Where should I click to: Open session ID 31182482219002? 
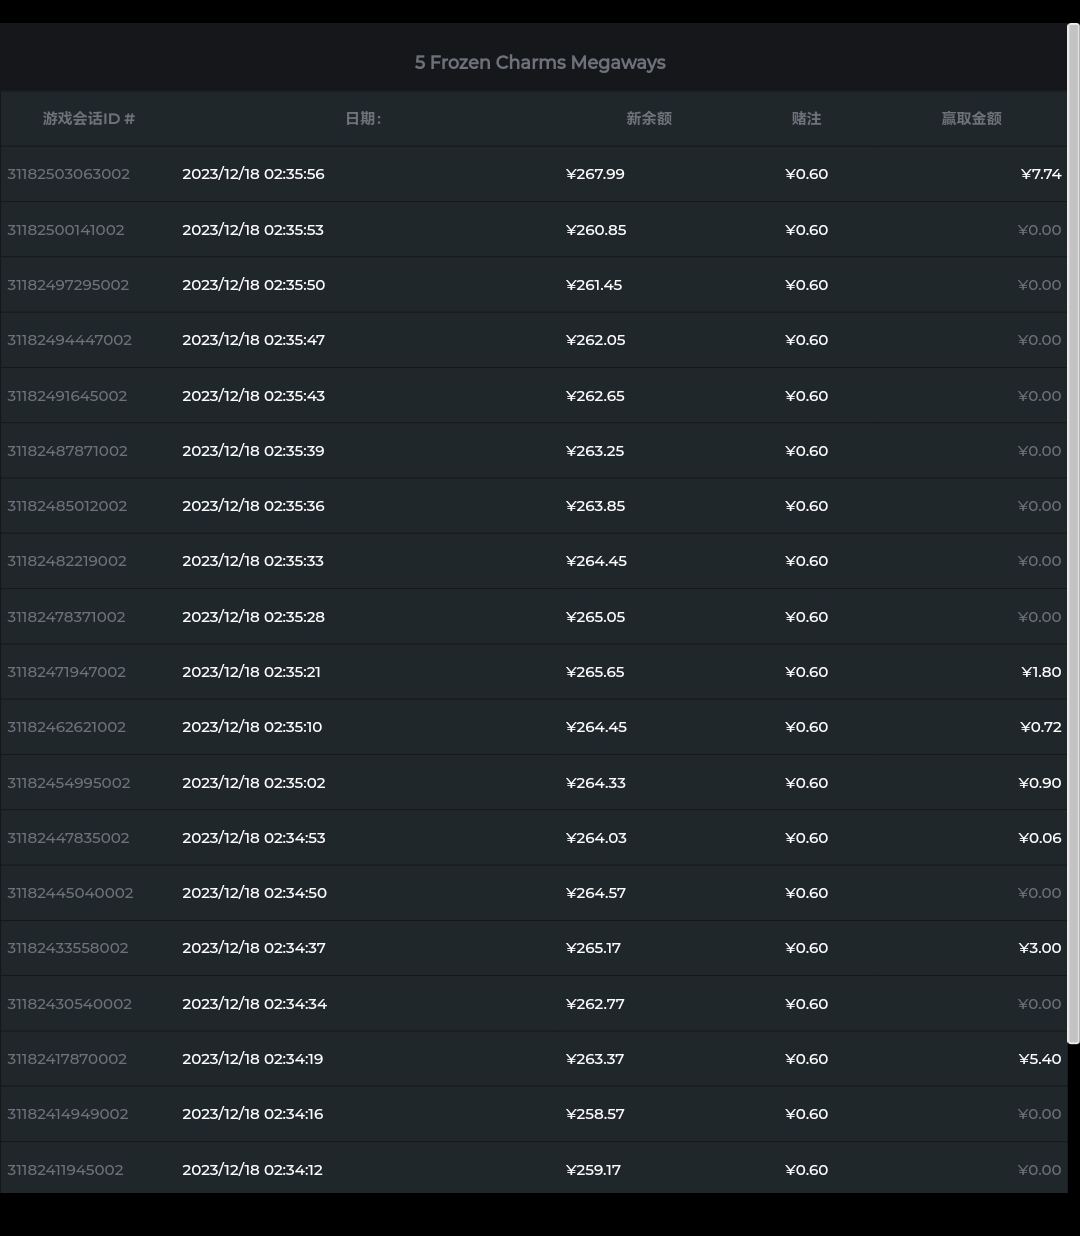67,561
